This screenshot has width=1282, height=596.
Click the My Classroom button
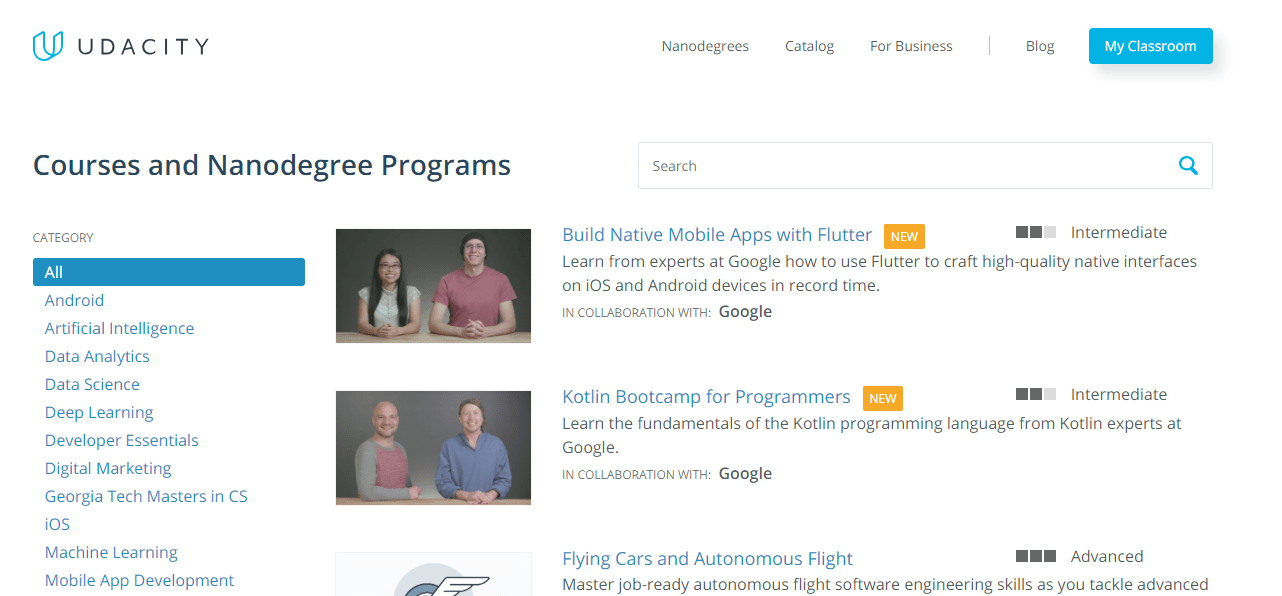point(1151,46)
